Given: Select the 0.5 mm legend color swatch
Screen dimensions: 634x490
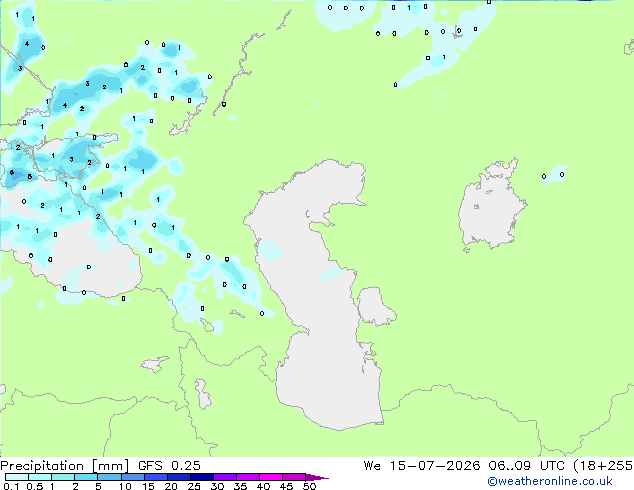Looking at the screenshot, I should 40,477.
